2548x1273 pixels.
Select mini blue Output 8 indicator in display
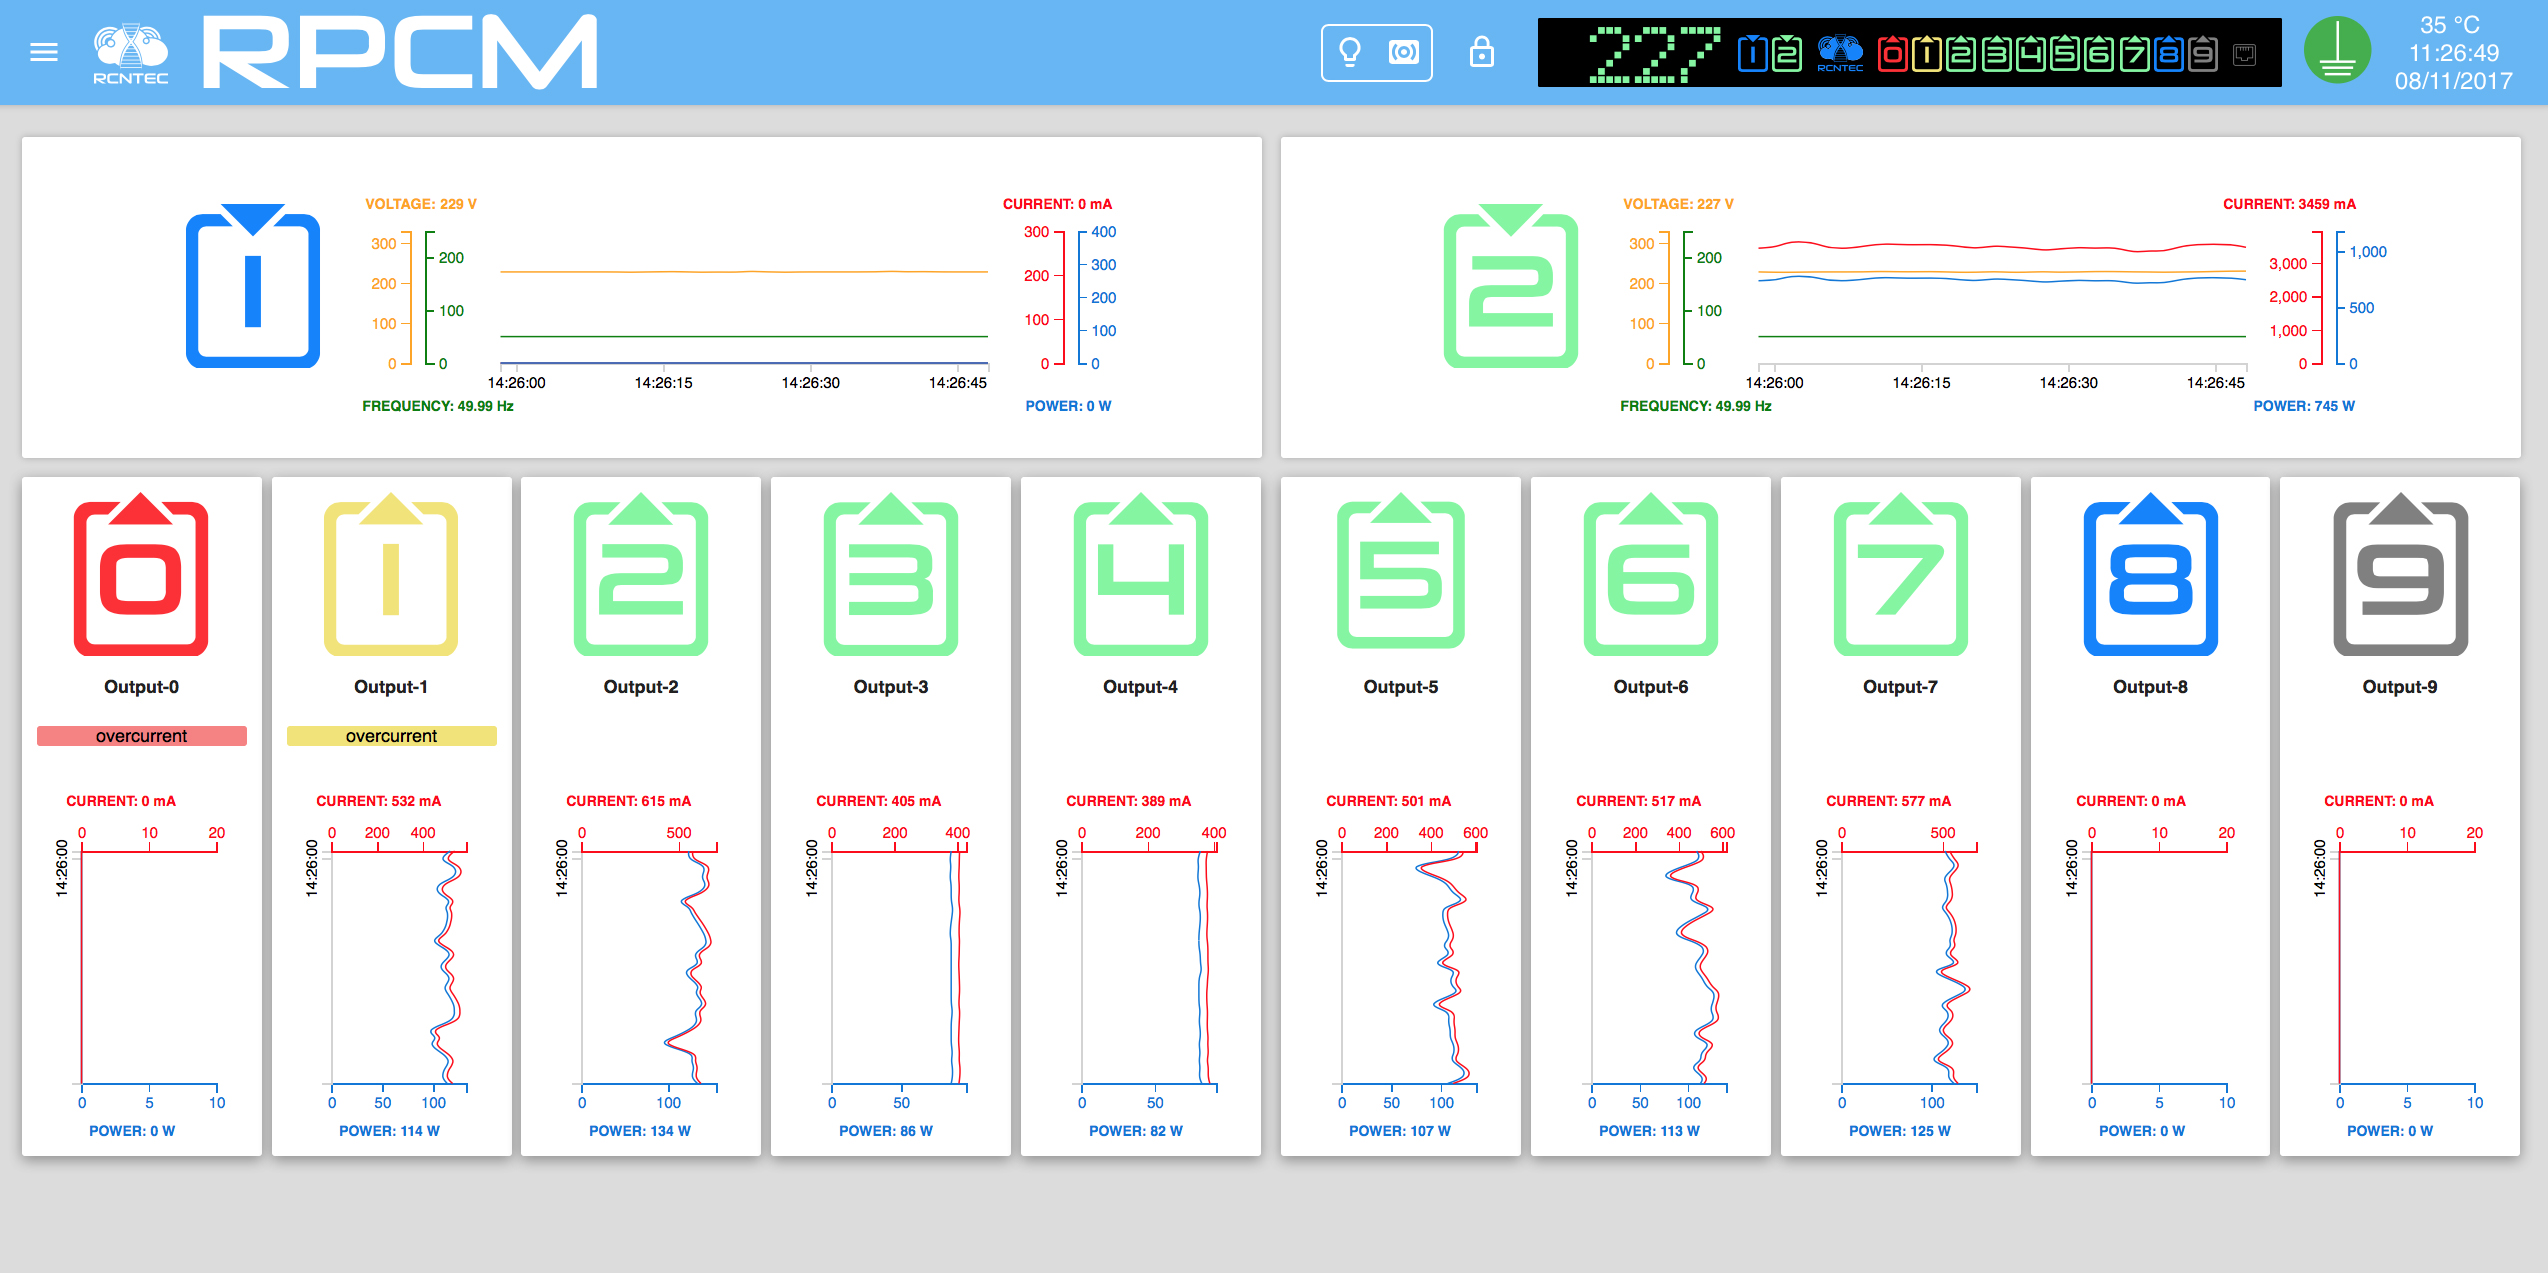2168,53
